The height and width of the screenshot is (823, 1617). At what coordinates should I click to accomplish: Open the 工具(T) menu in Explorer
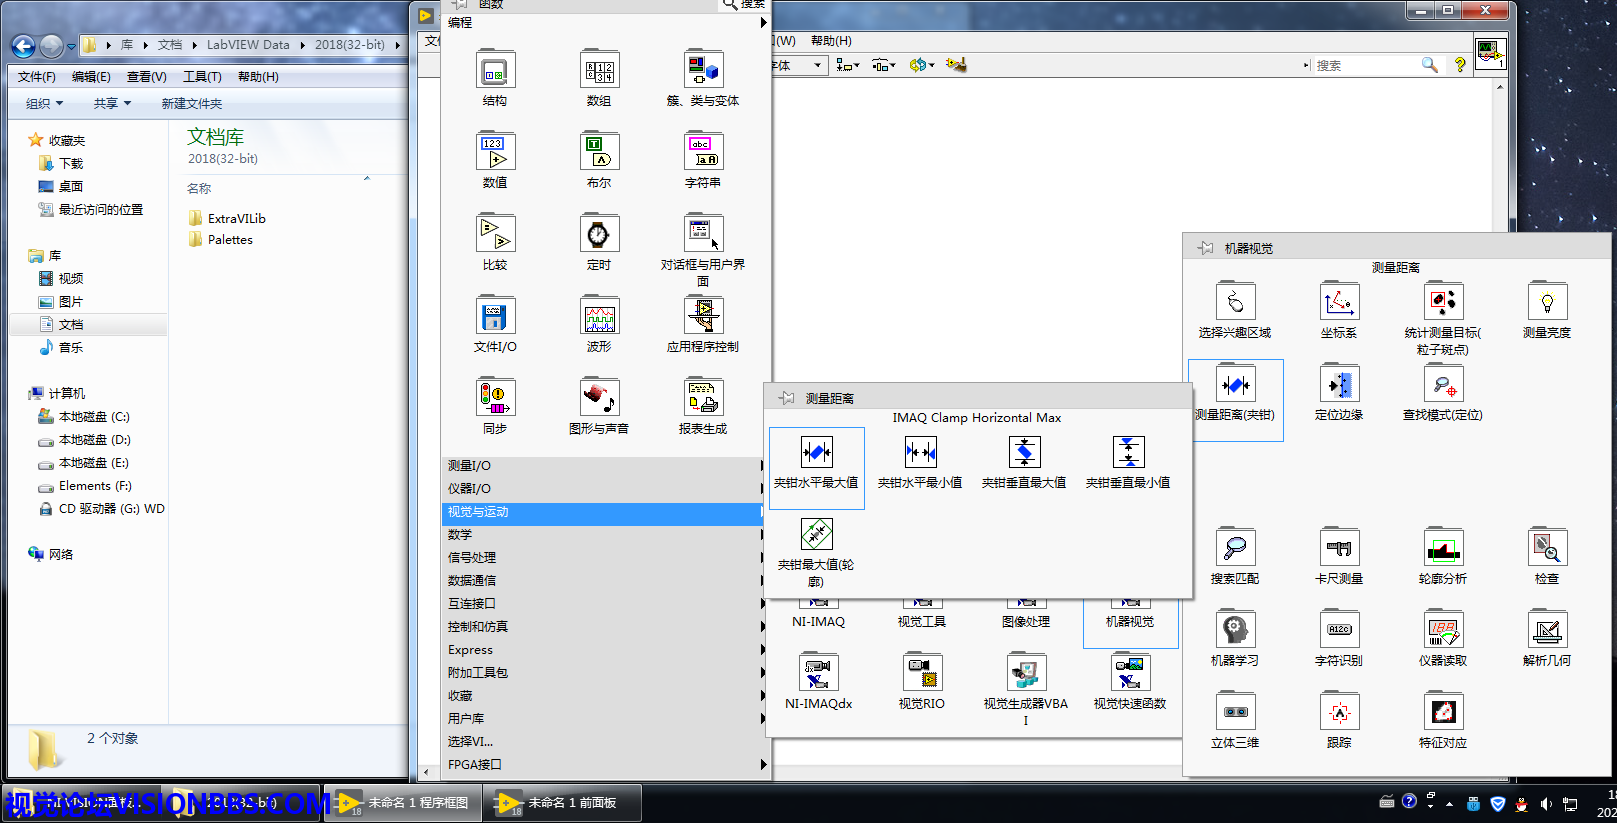201,77
